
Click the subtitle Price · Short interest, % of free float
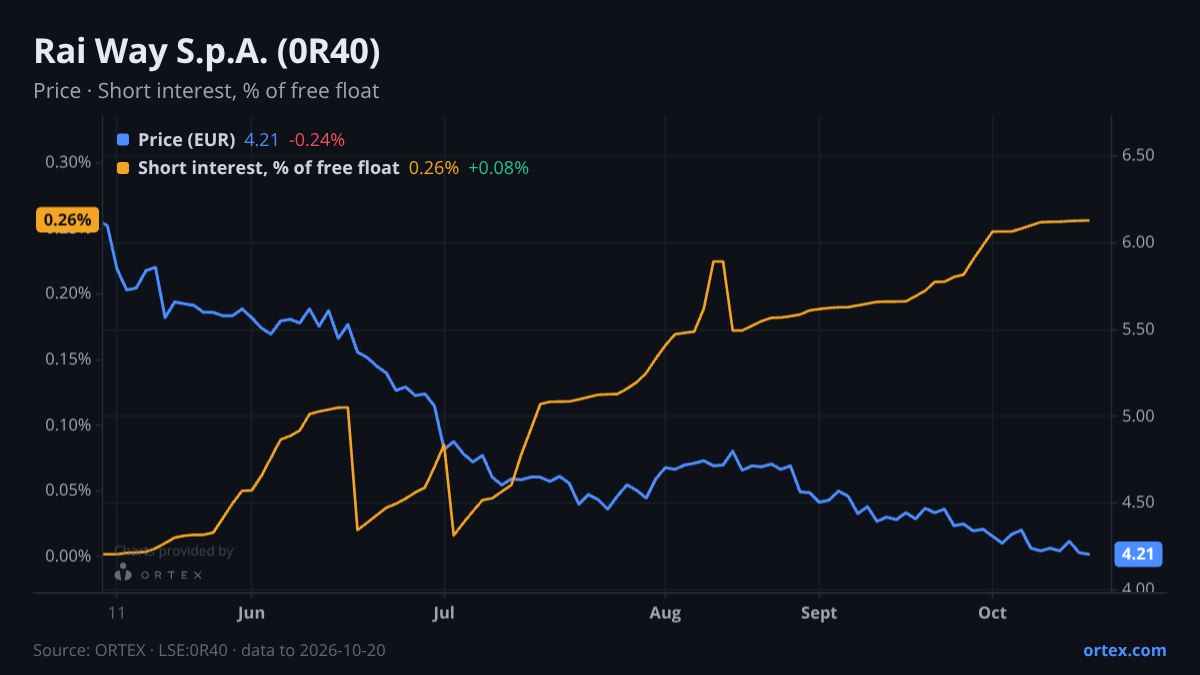[206, 91]
